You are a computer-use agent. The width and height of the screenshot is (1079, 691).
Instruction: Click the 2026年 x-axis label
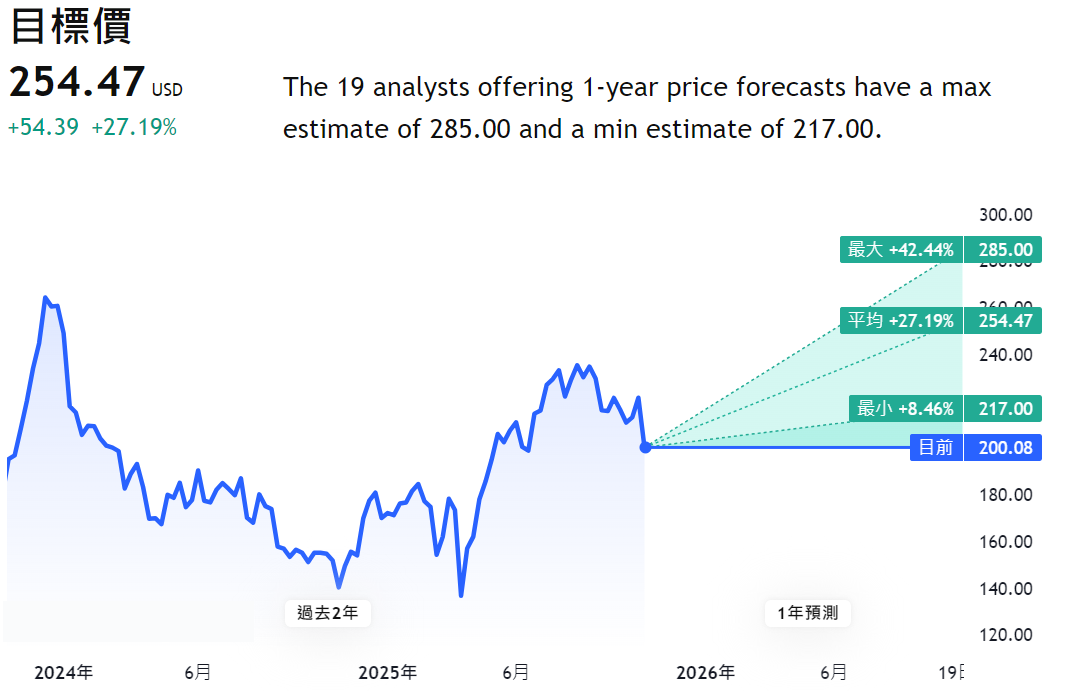pyautogui.click(x=705, y=672)
